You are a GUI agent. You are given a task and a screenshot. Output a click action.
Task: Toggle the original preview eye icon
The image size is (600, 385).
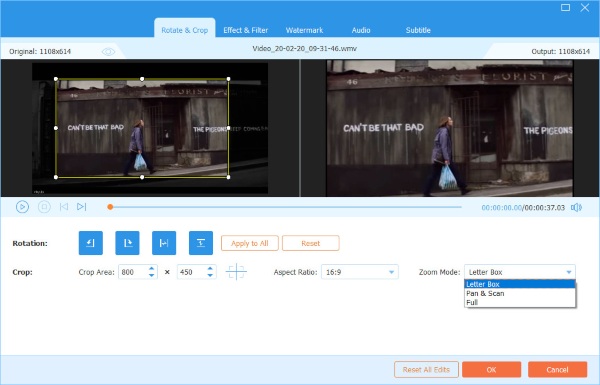(108, 52)
